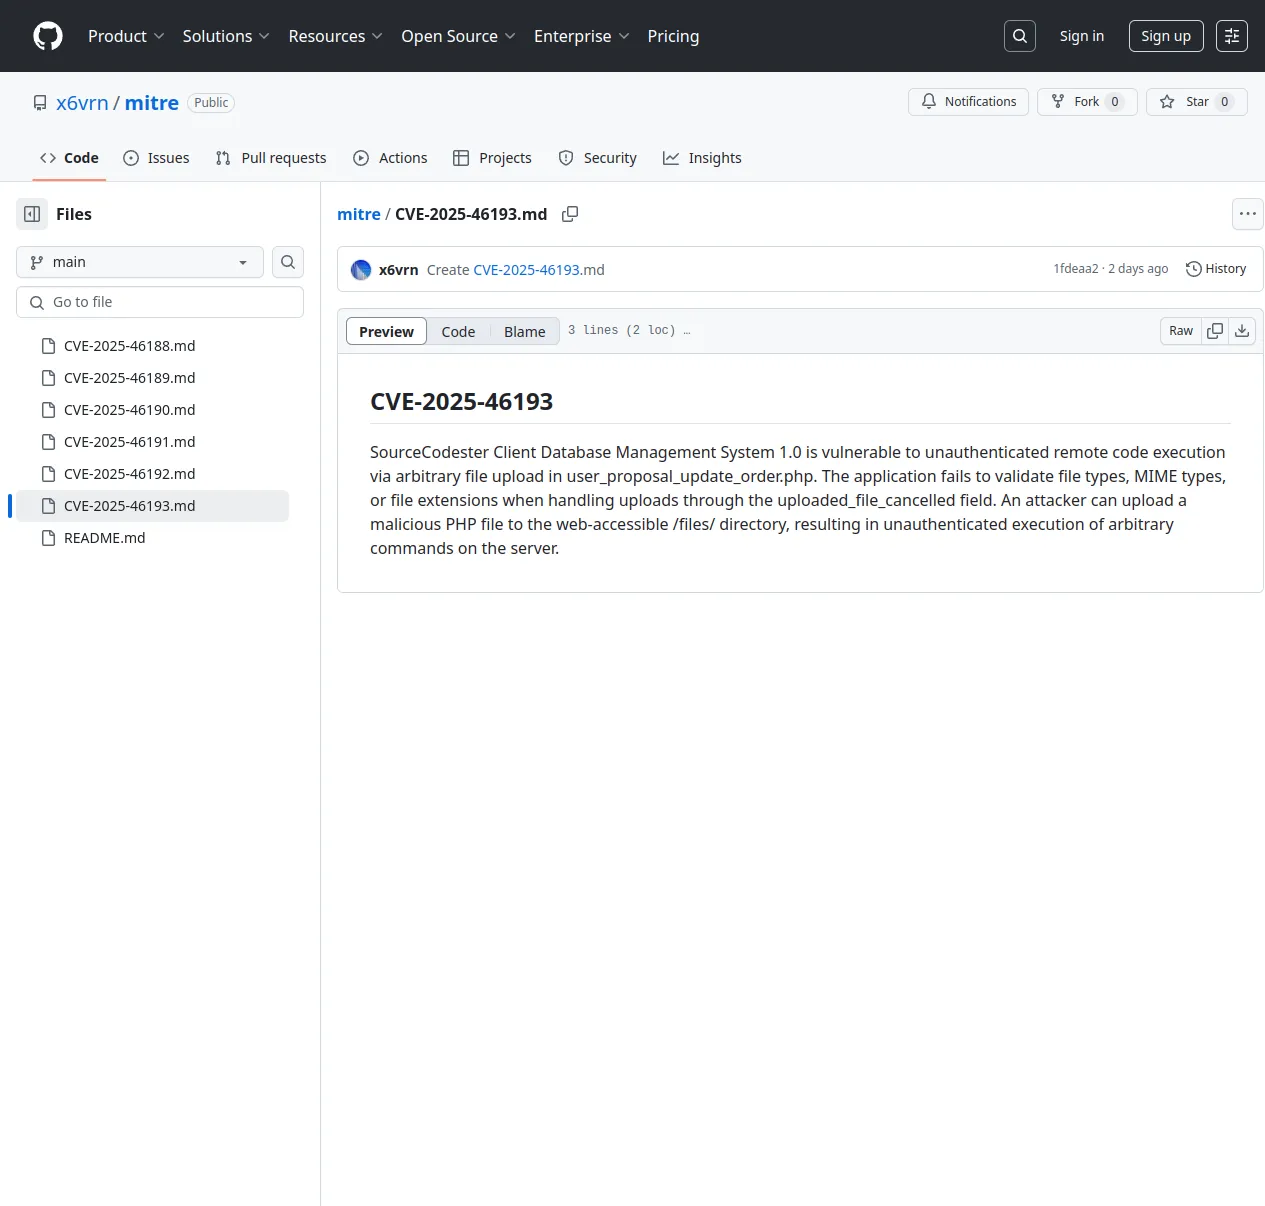Viewport: 1265px width, 1206px height.
Task: Open the Open Source menu
Action: [458, 36]
